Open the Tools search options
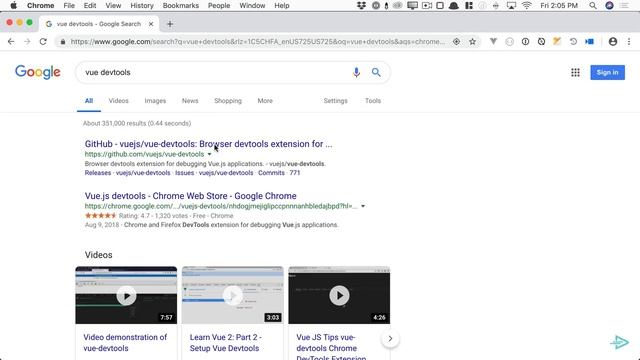640x360 pixels. tap(373, 101)
